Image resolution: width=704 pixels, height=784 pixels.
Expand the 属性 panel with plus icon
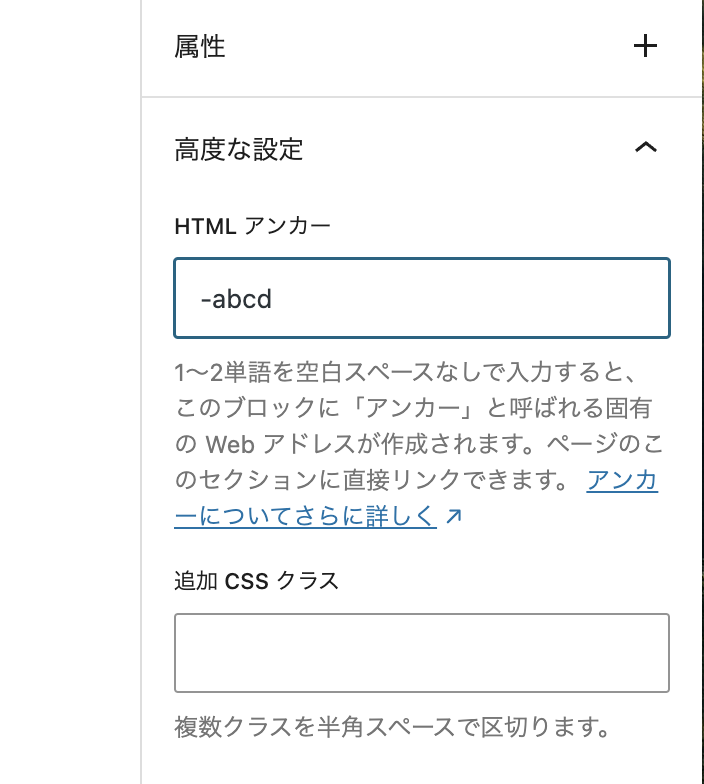pyautogui.click(x=646, y=46)
